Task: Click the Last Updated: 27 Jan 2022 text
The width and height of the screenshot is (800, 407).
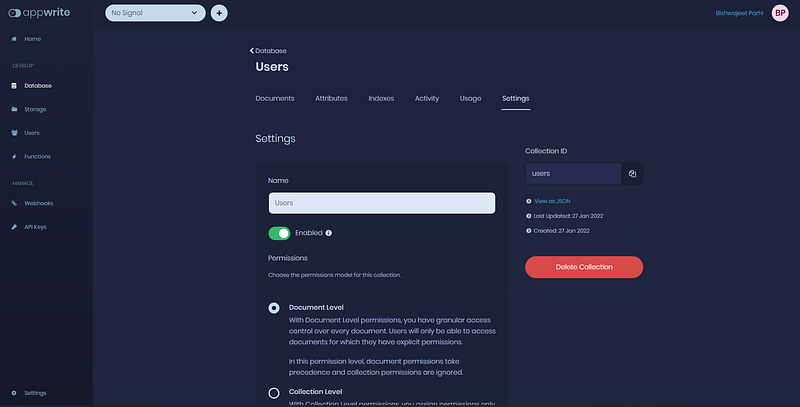Action: pos(568,216)
